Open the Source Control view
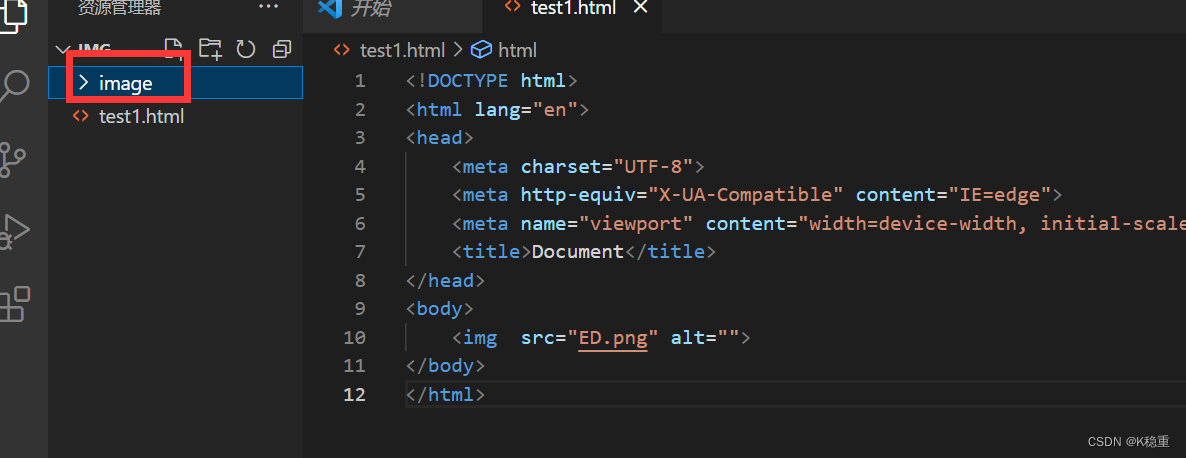This screenshot has height=458, width=1186. [x=13, y=159]
